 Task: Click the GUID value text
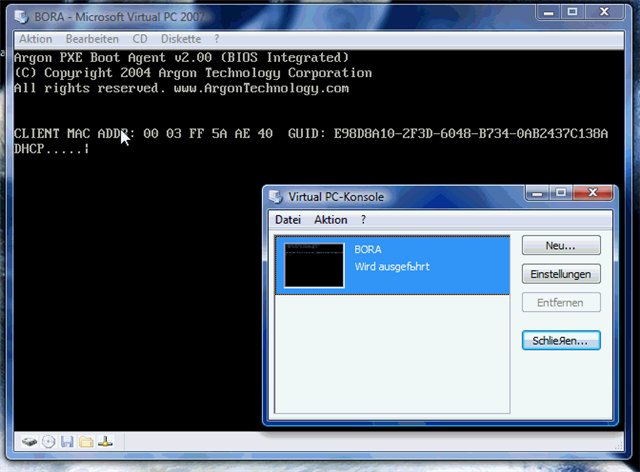point(471,134)
